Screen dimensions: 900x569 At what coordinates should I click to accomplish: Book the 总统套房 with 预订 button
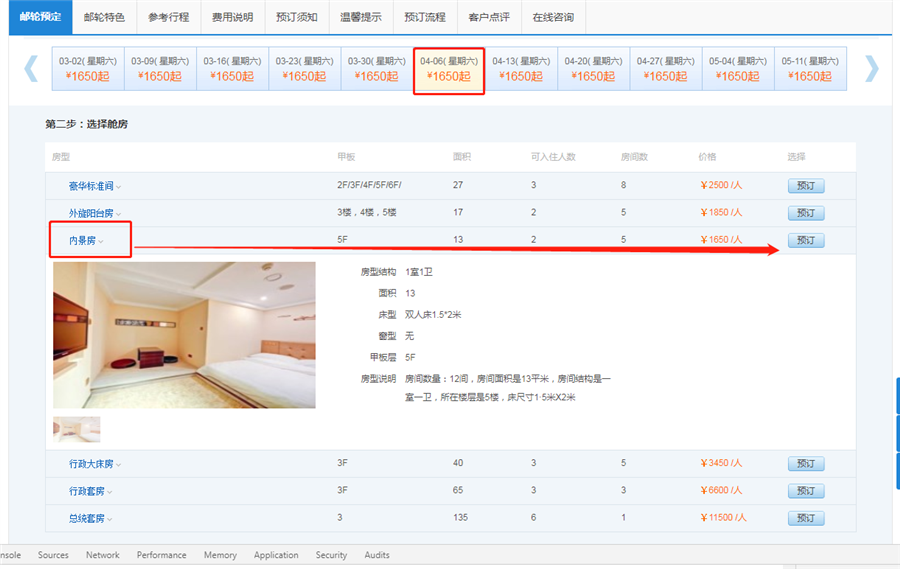pos(806,518)
